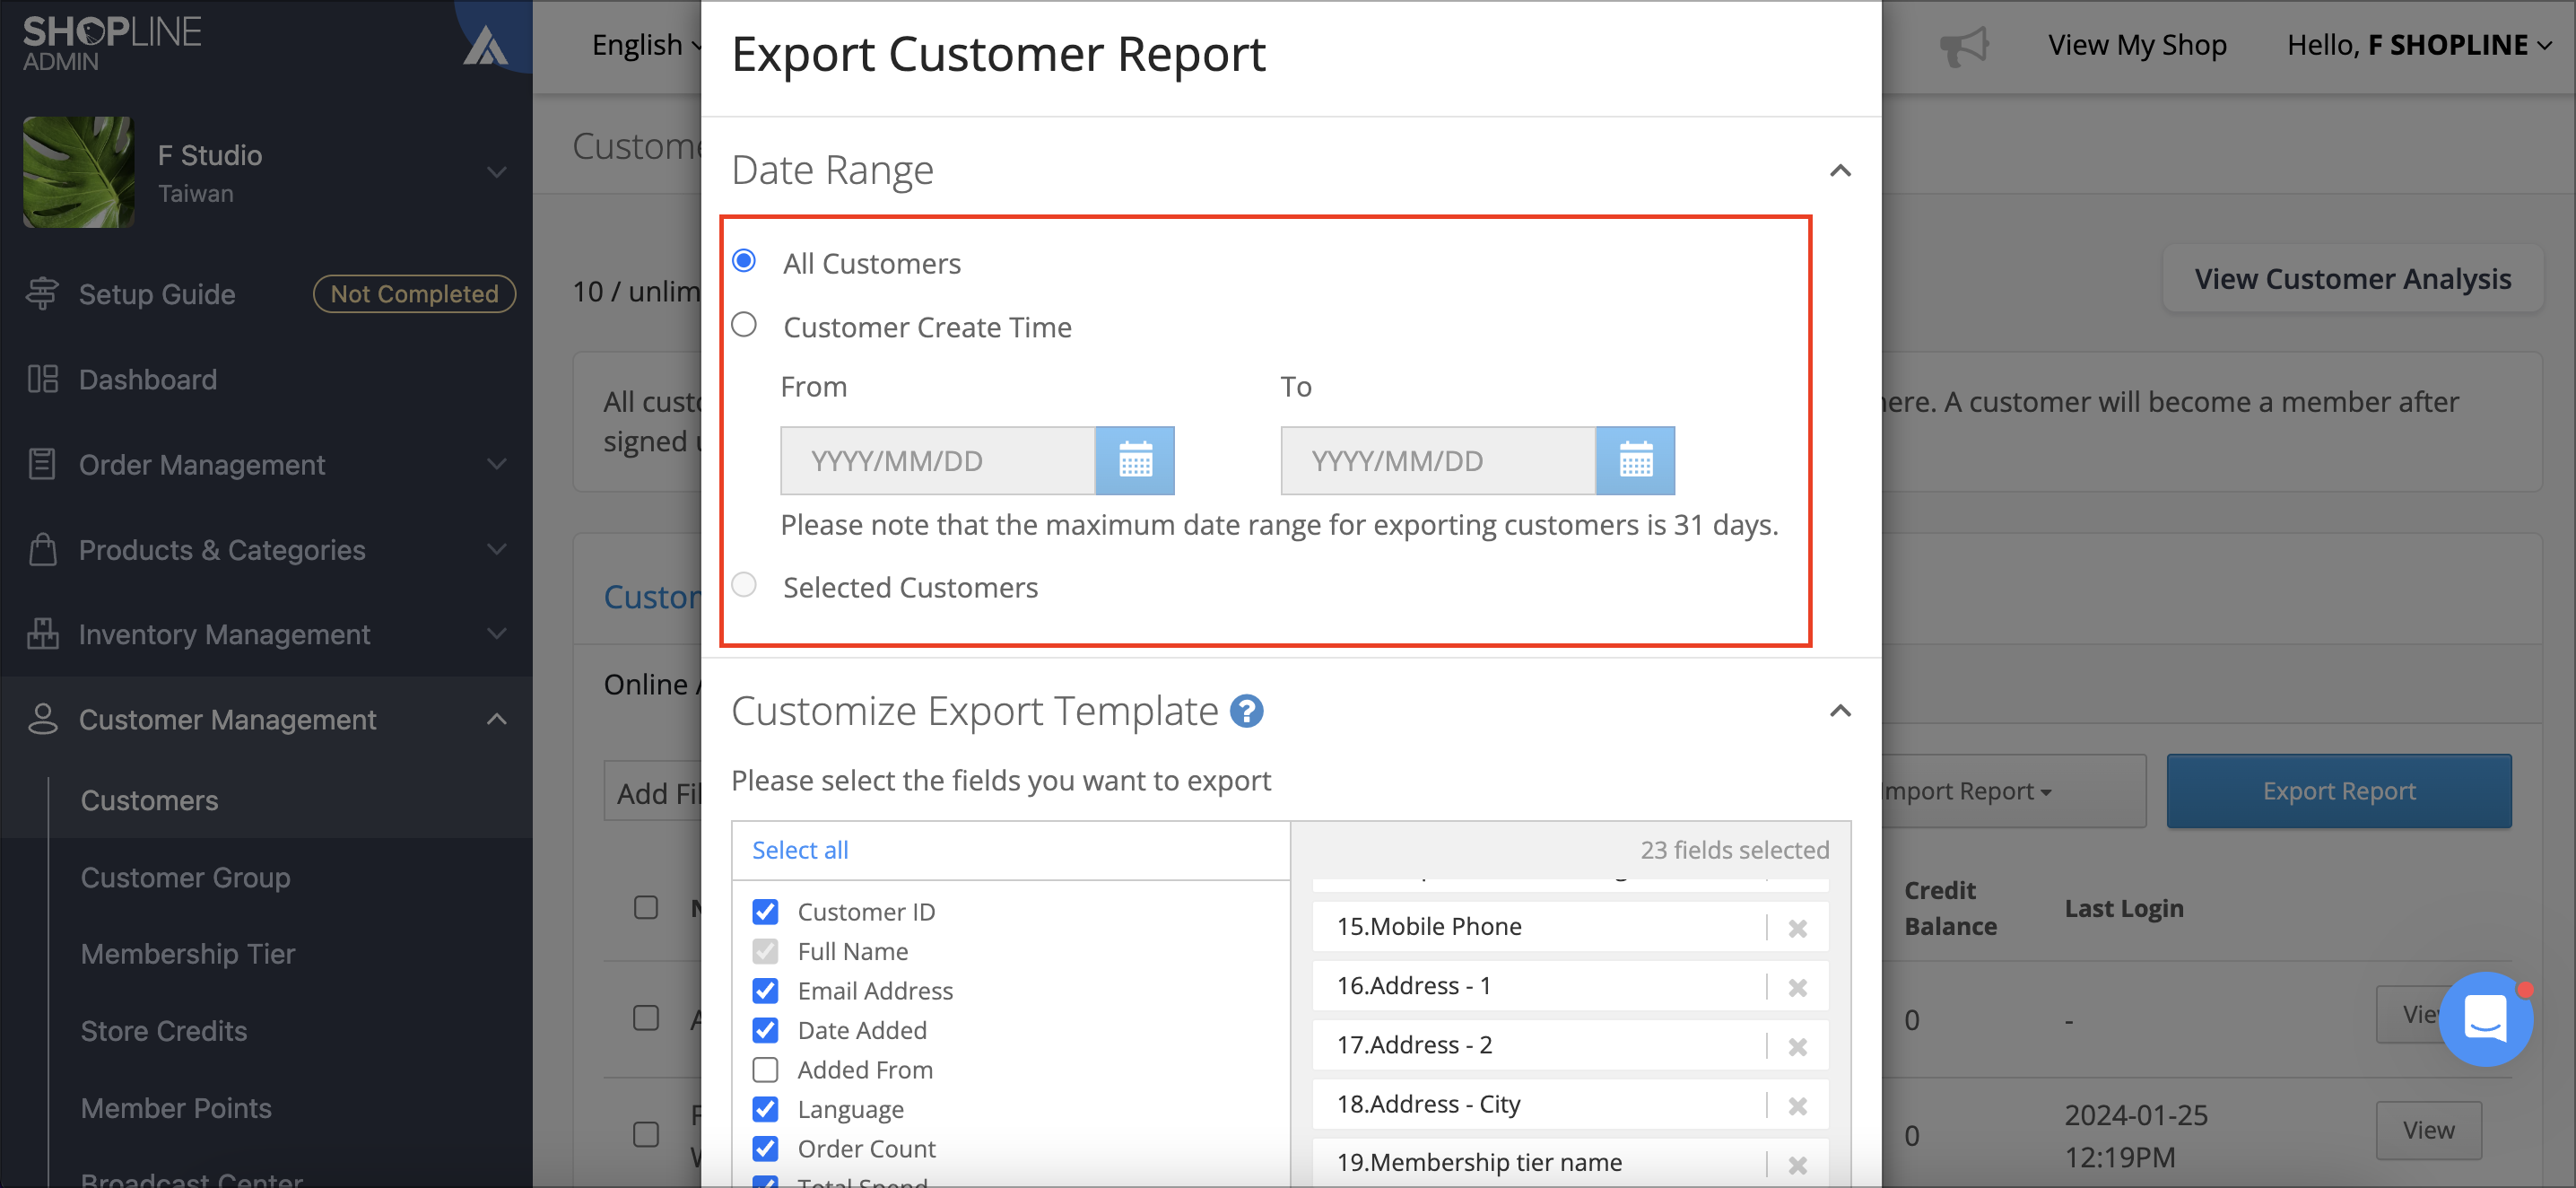This screenshot has height=1188, width=2576.
Task: Uncheck the Date Added field checkbox
Action: pyautogui.click(x=765, y=1030)
